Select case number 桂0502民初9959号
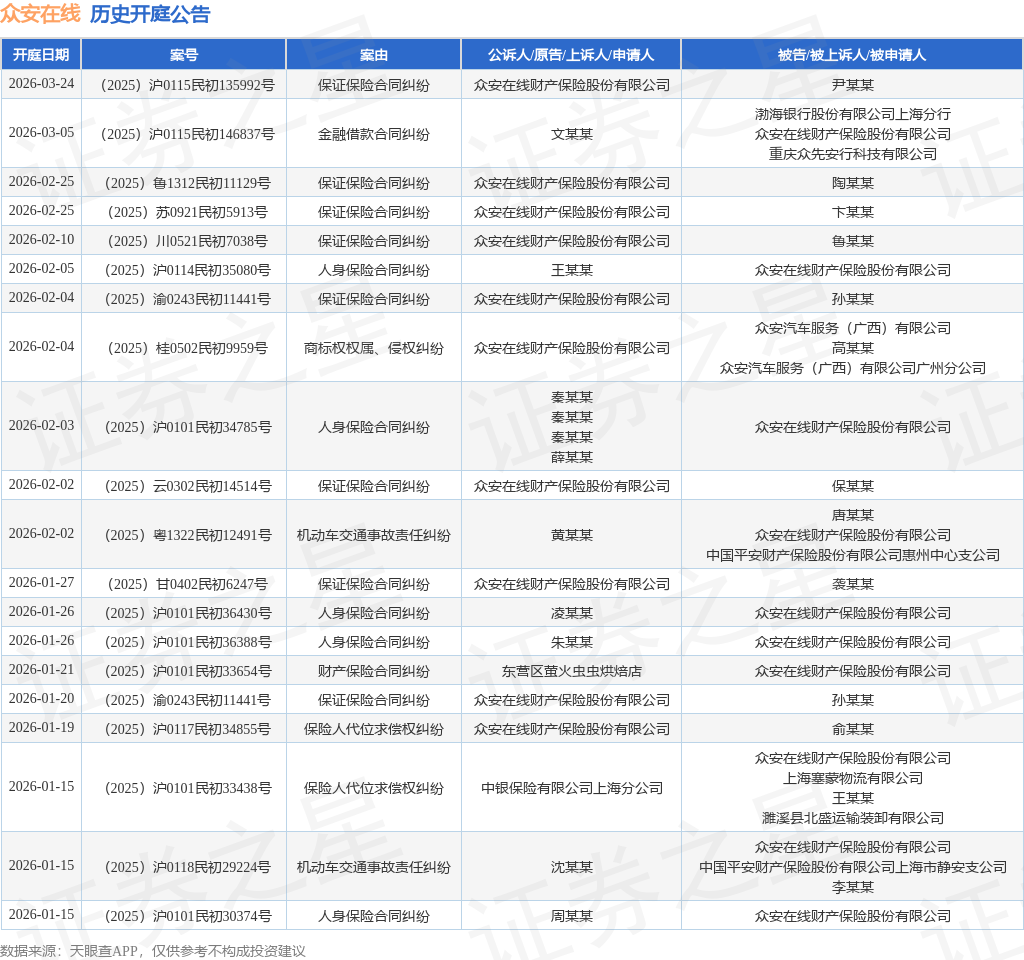This screenshot has height=960, width=1024. coord(187,348)
